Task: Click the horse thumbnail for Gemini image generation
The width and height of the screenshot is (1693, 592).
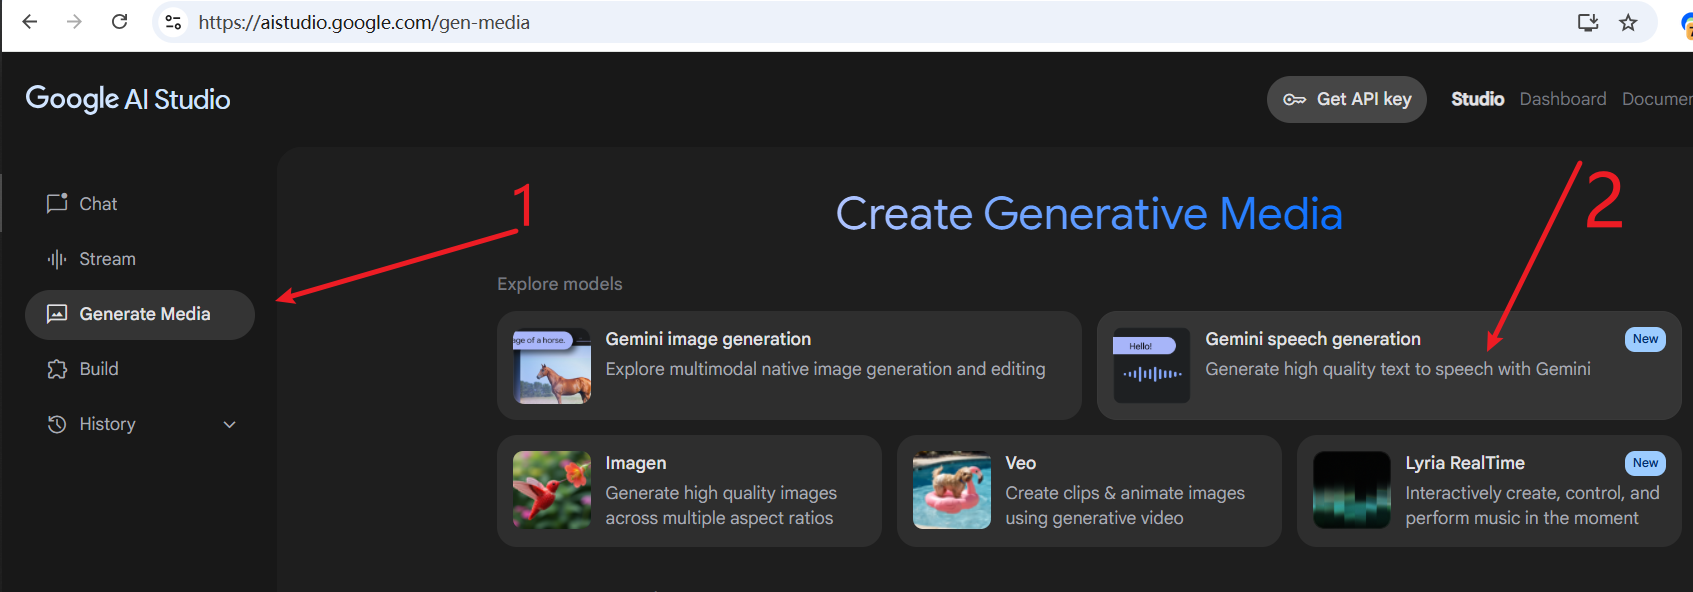Action: click(x=552, y=366)
